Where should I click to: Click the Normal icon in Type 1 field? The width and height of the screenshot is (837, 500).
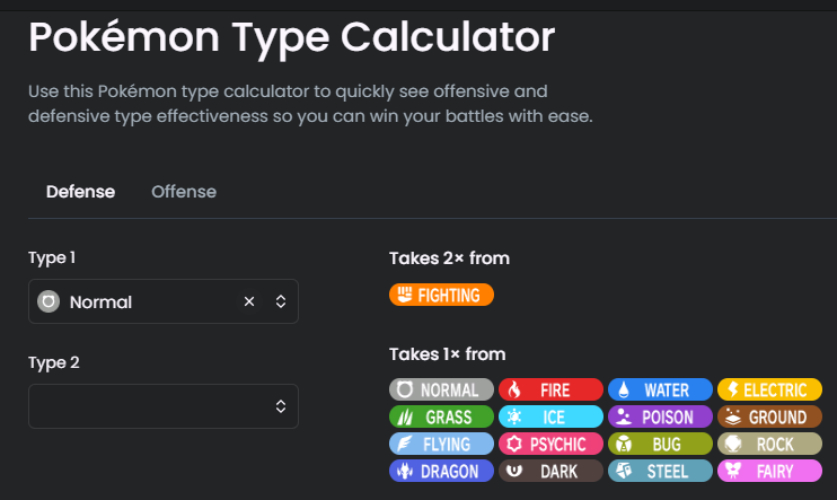tap(48, 301)
